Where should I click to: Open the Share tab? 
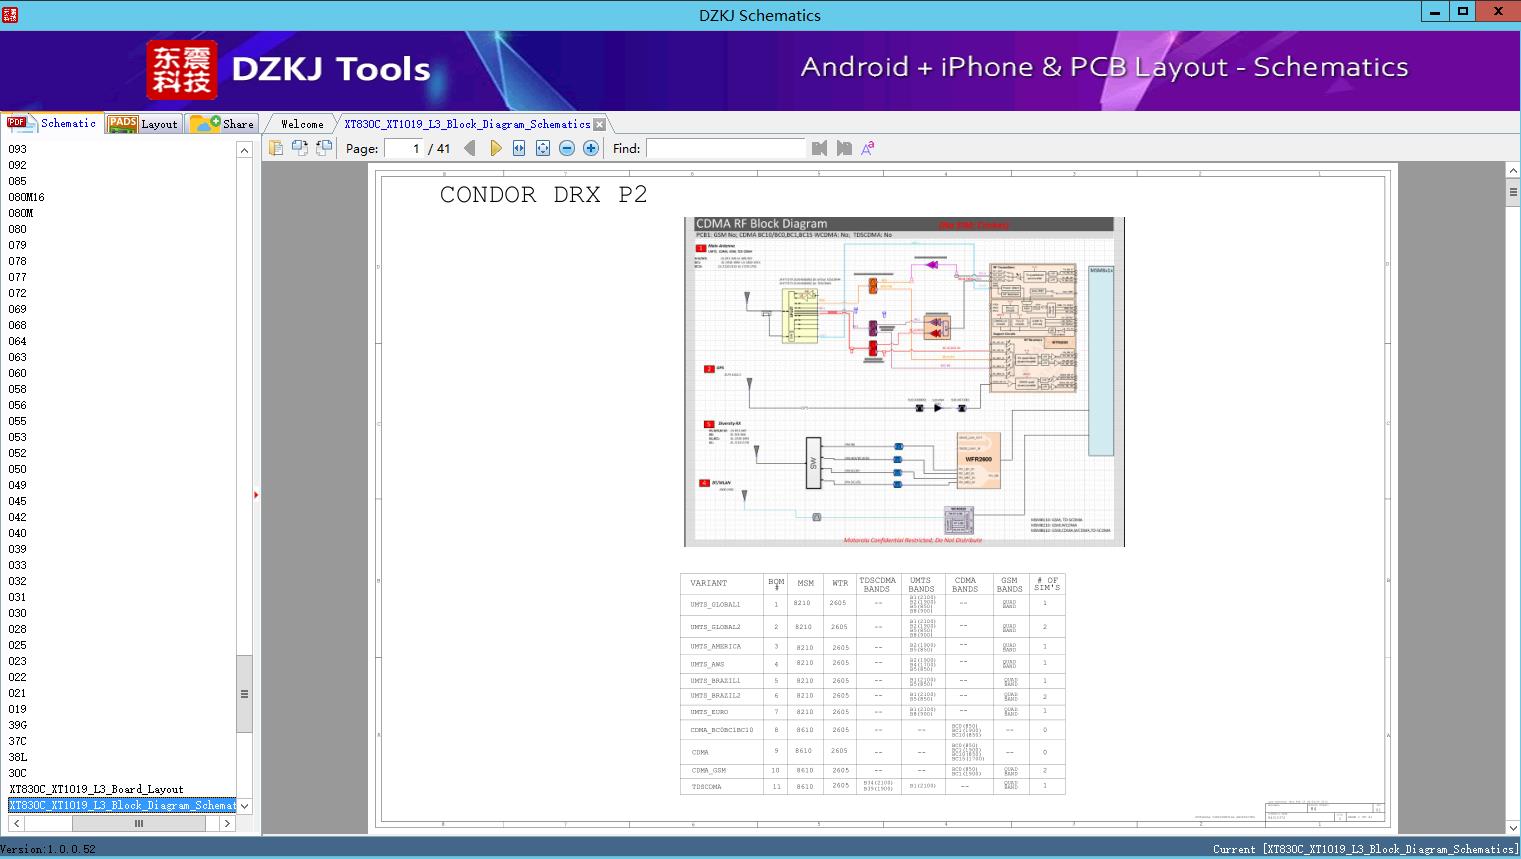tap(223, 124)
